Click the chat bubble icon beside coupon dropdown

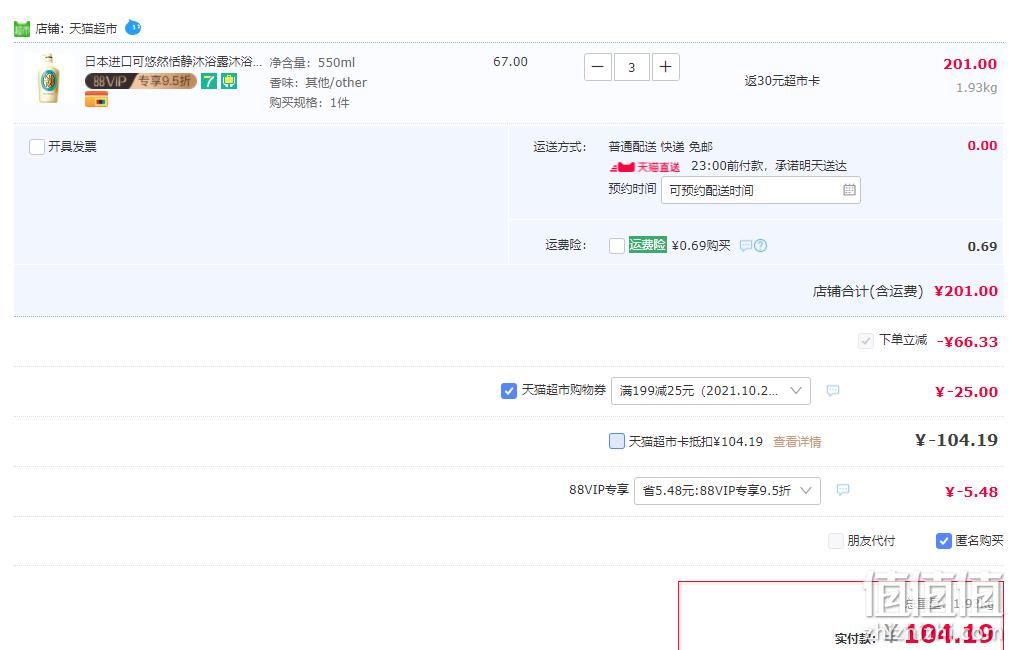point(833,390)
